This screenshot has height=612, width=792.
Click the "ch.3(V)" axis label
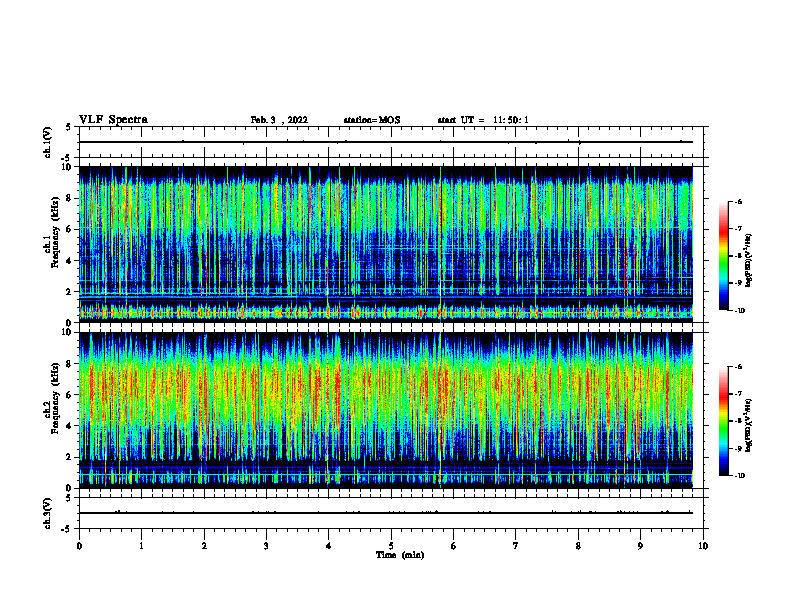click(x=48, y=513)
